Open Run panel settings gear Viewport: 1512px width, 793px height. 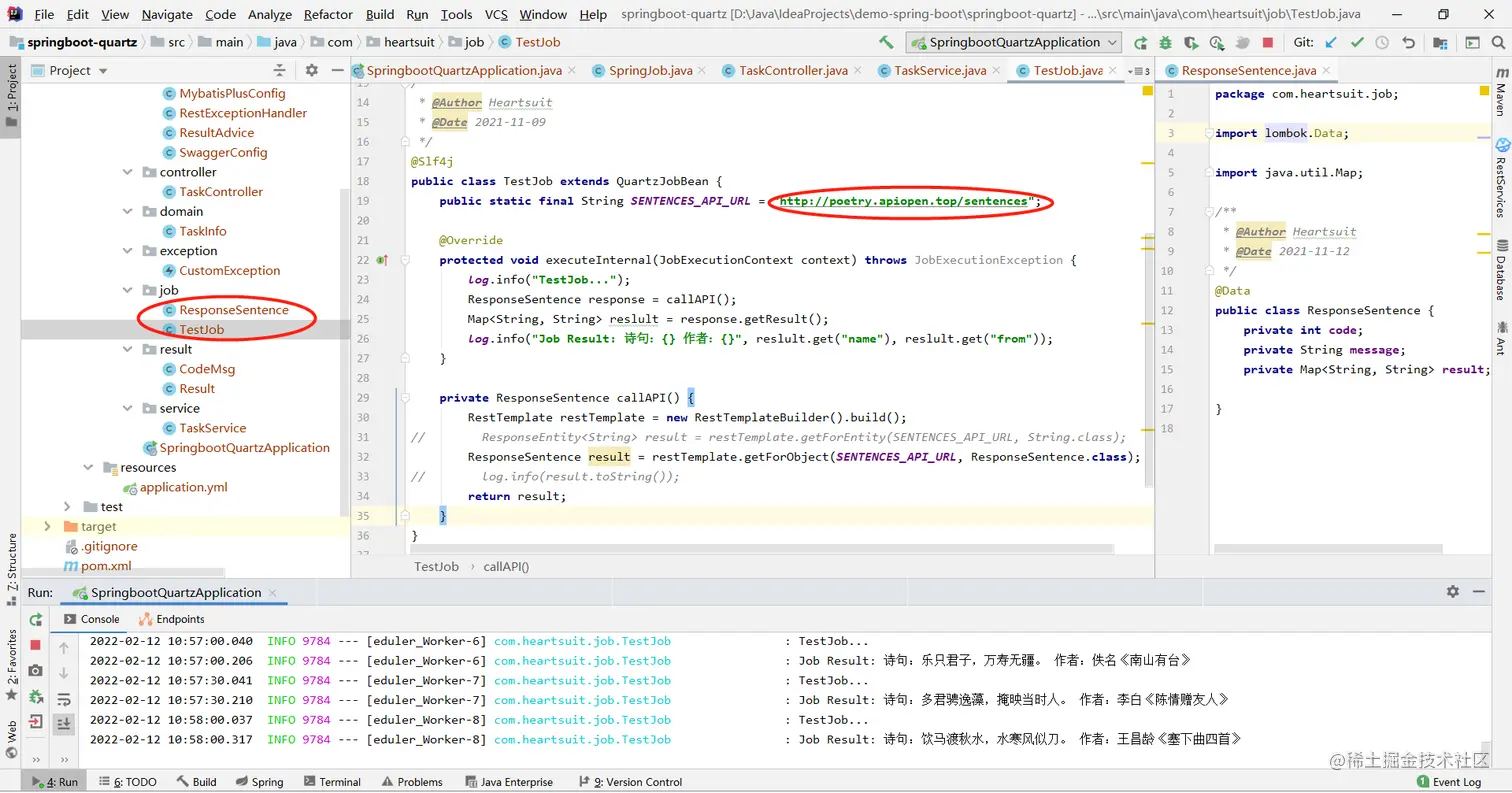click(x=1453, y=592)
